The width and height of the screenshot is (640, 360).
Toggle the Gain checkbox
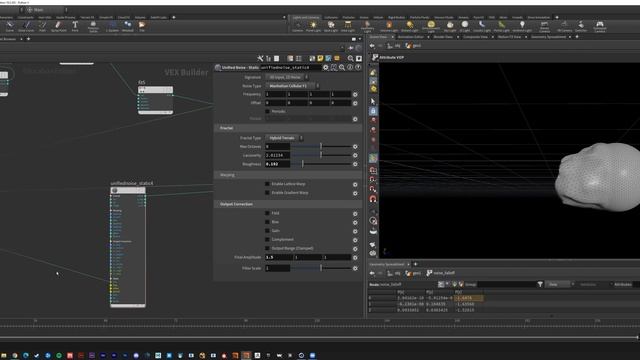click(267, 231)
